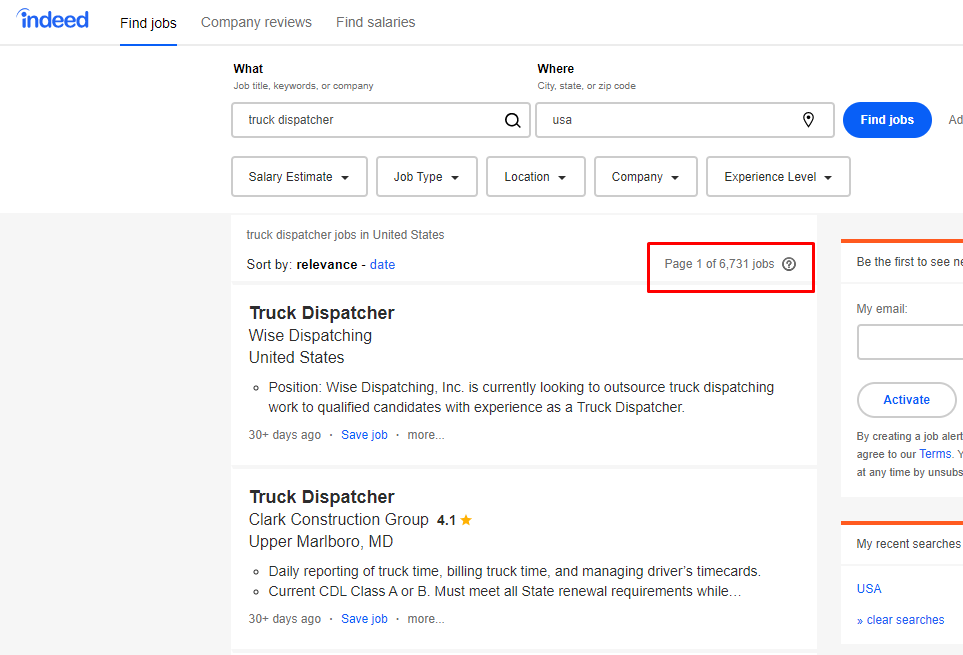Expand the Job Type filter
The width and height of the screenshot is (963, 655).
pos(427,177)
